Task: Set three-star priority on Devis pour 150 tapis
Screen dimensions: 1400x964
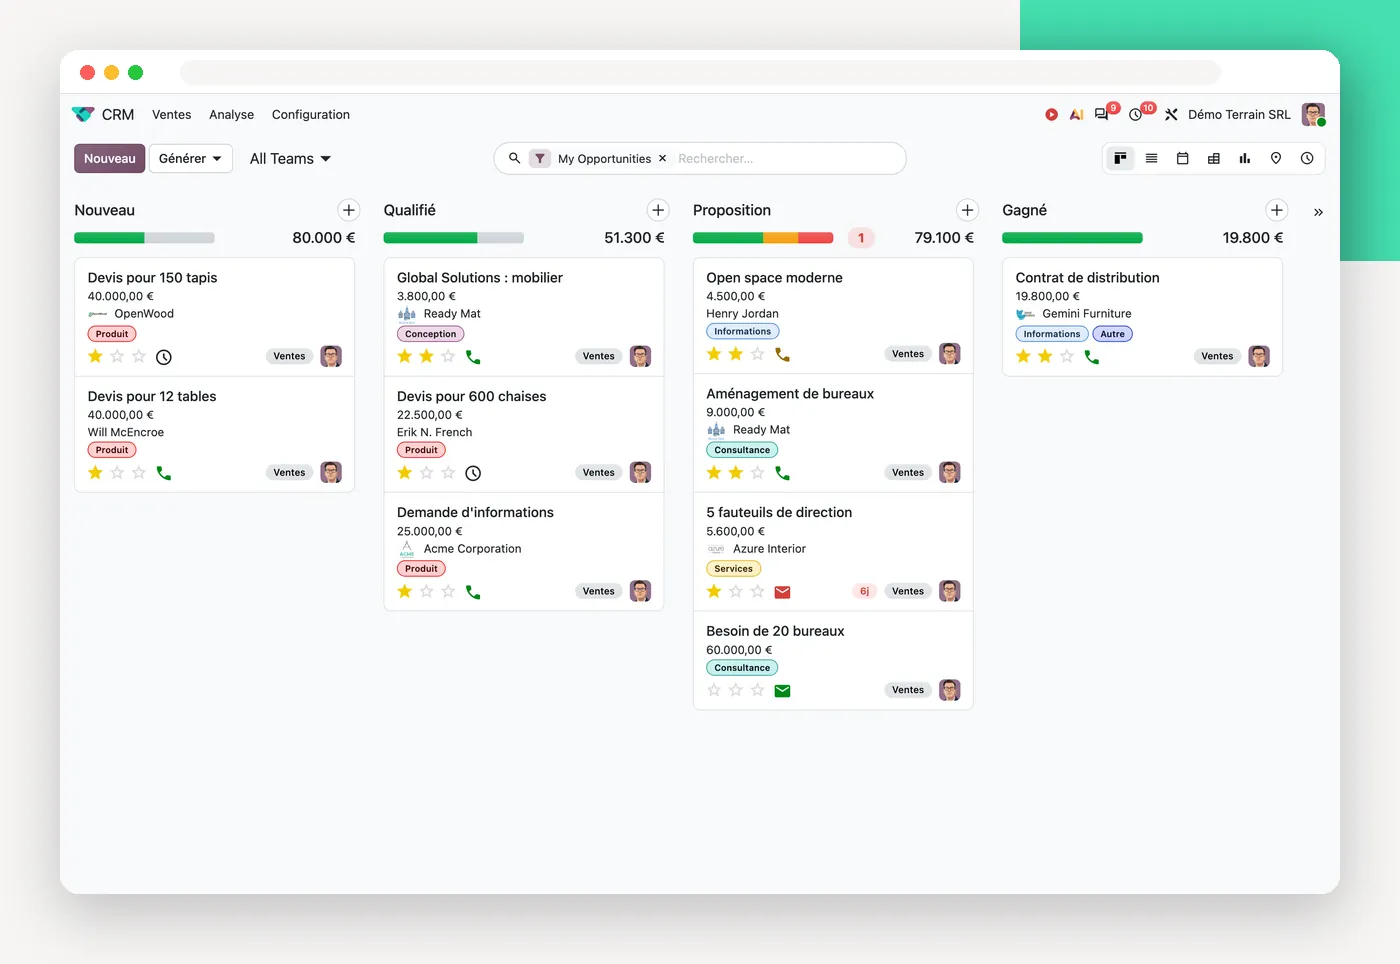Action: point(139,357)
